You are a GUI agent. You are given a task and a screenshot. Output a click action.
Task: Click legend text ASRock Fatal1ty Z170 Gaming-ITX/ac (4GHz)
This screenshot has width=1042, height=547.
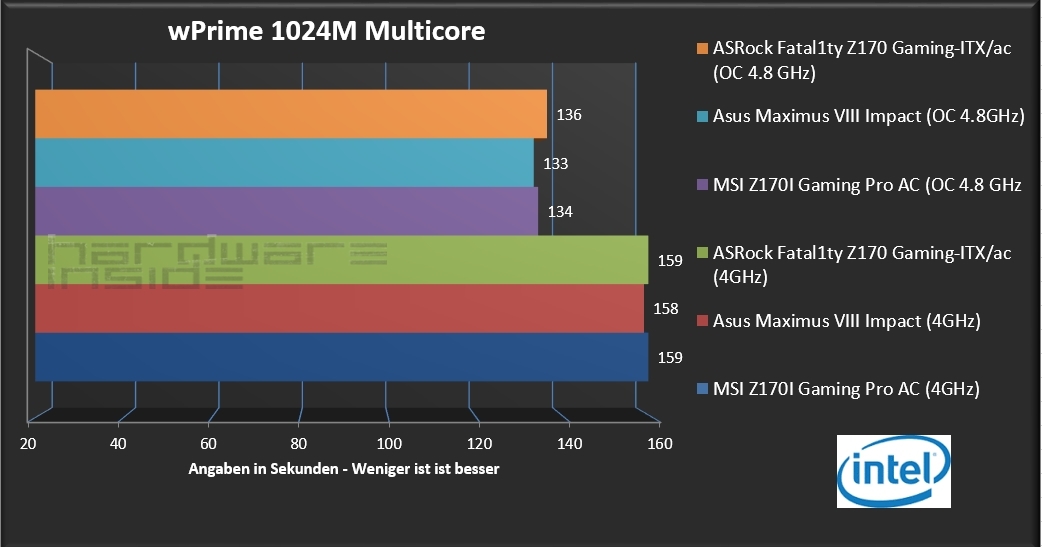tap(862, 265)
